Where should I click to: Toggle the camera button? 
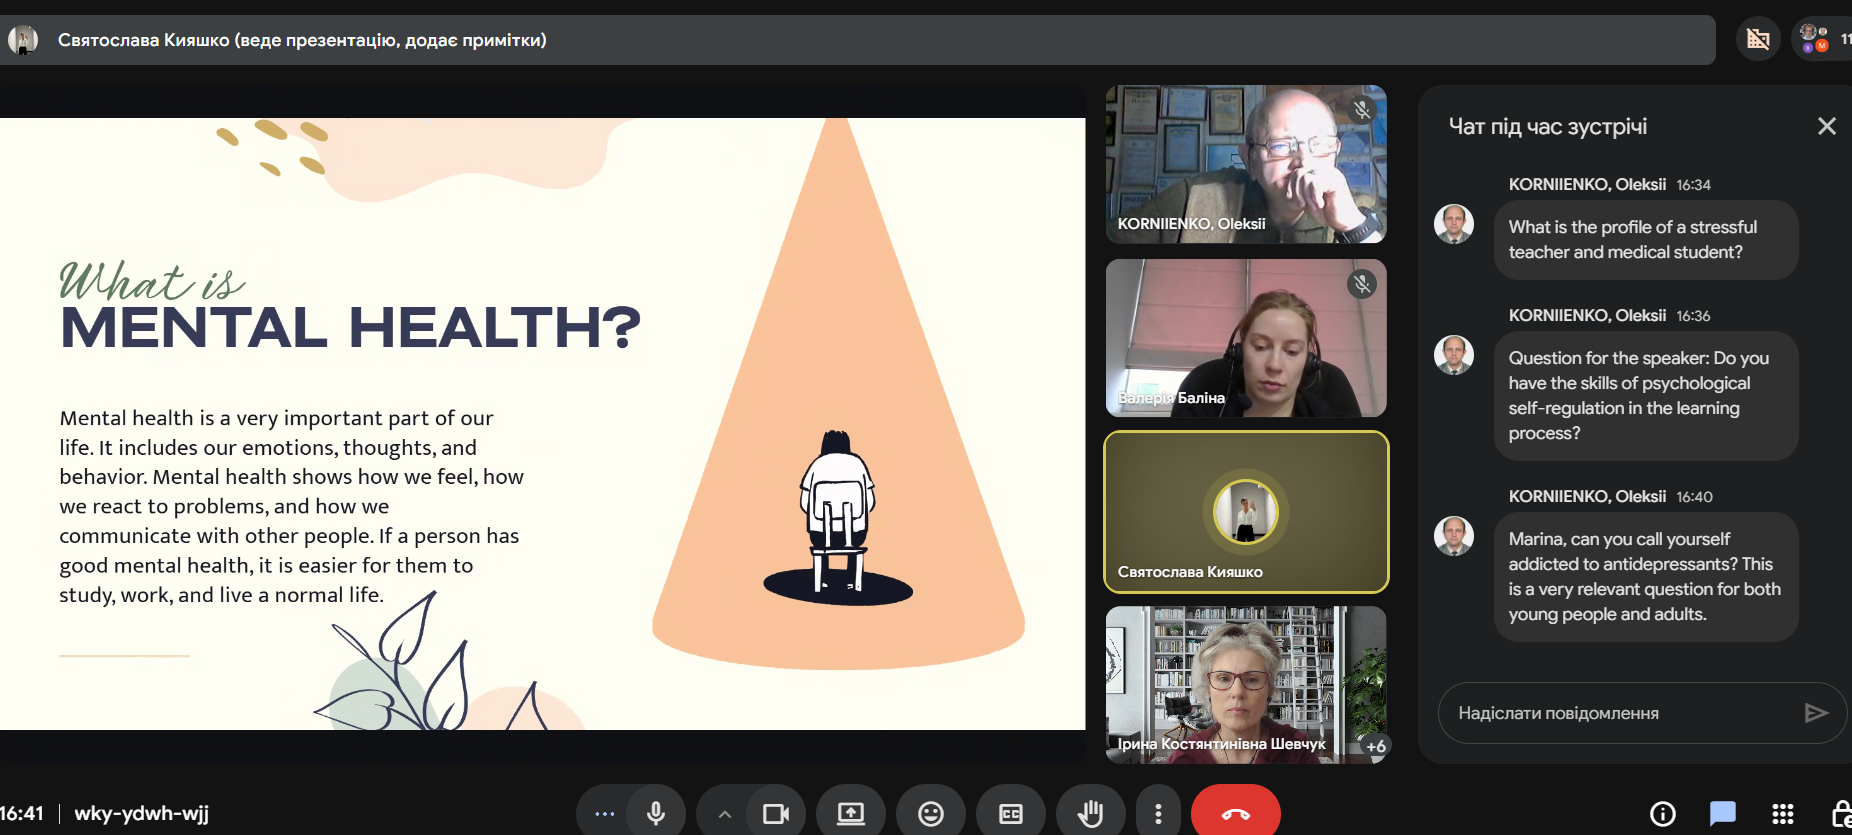click(776, 814)
